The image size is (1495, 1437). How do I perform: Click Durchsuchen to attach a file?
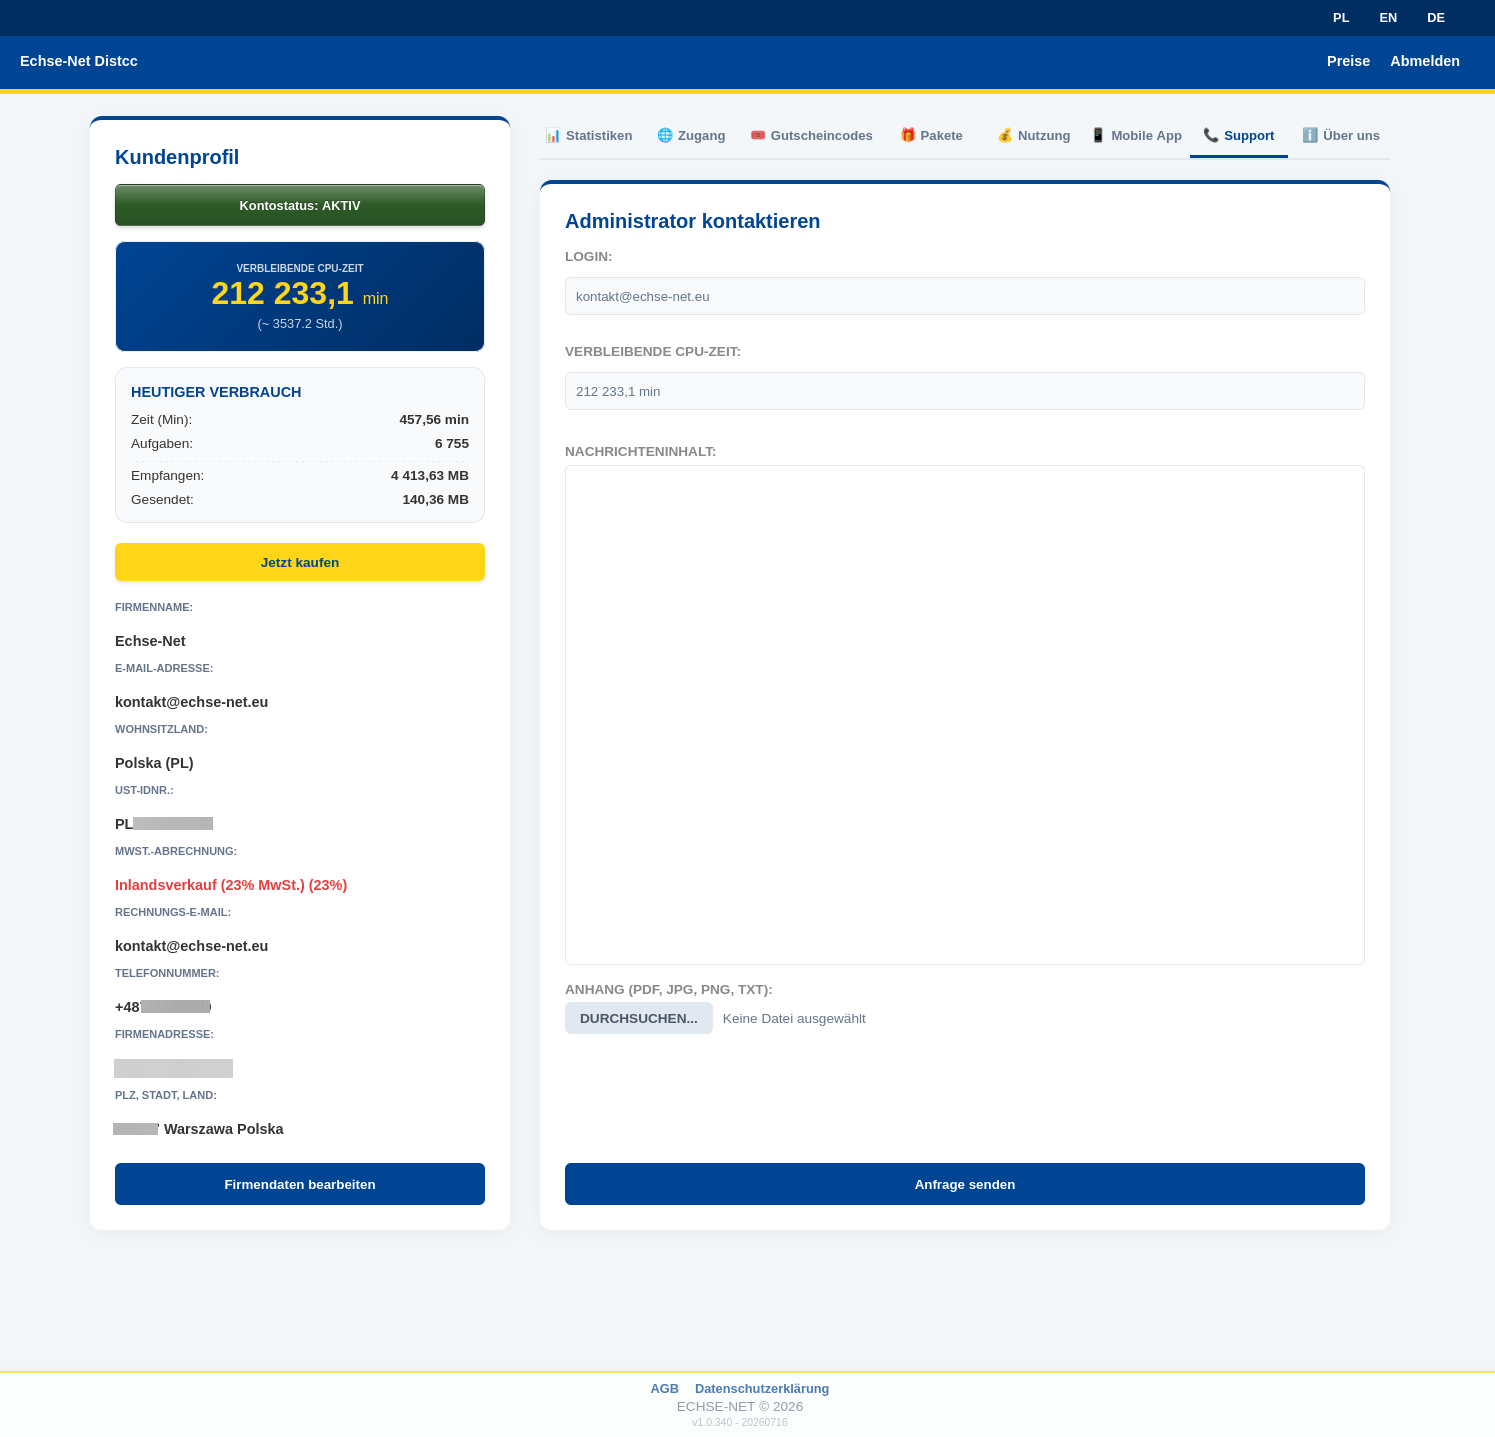pyautogui.click(x=639, y=1018)
